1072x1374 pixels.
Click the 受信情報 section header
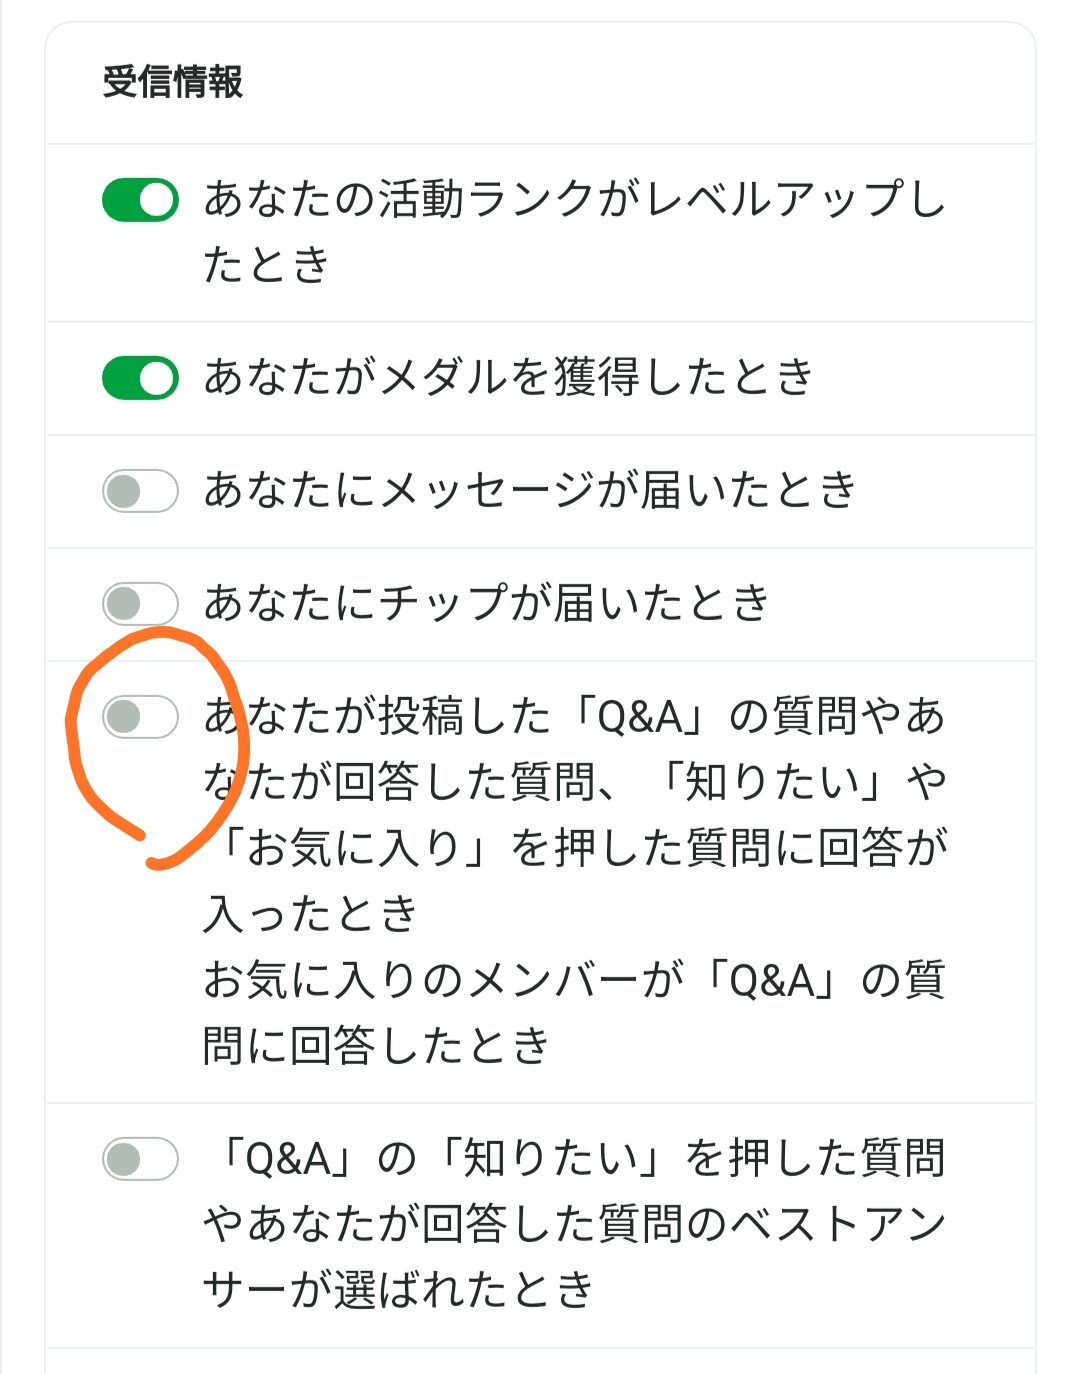[172, 82]
